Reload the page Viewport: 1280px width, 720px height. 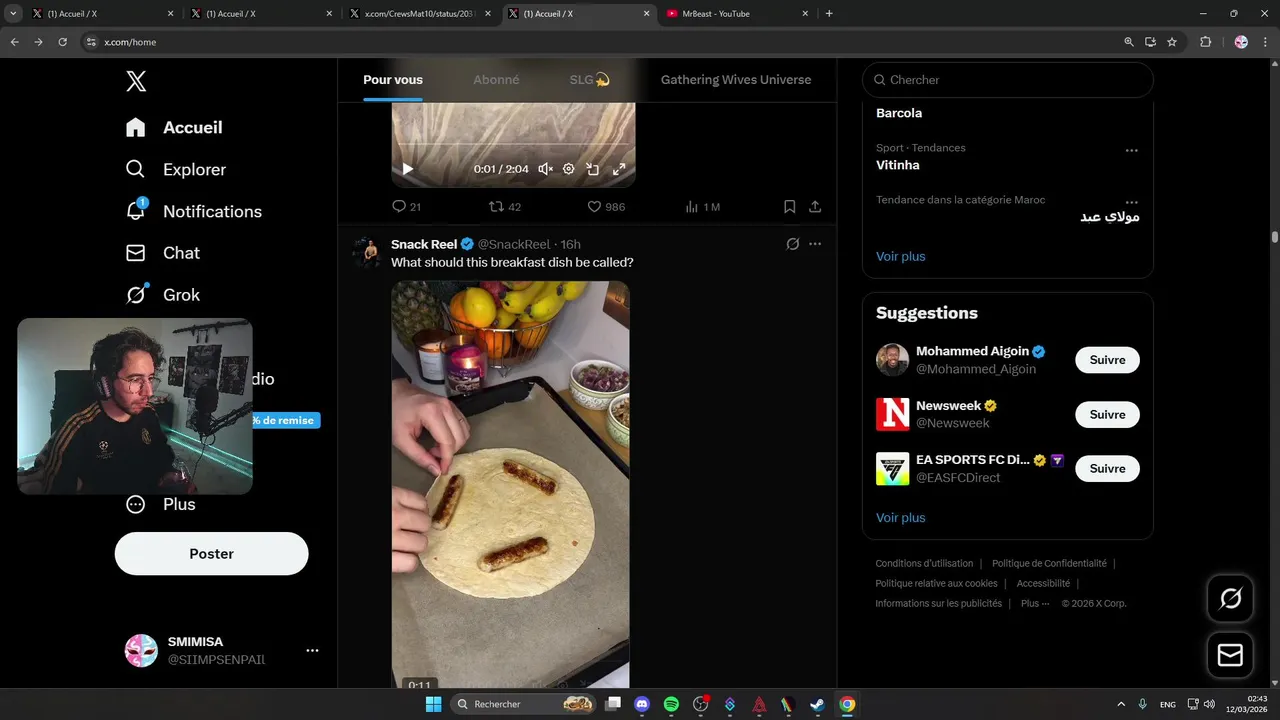[62, 42]
